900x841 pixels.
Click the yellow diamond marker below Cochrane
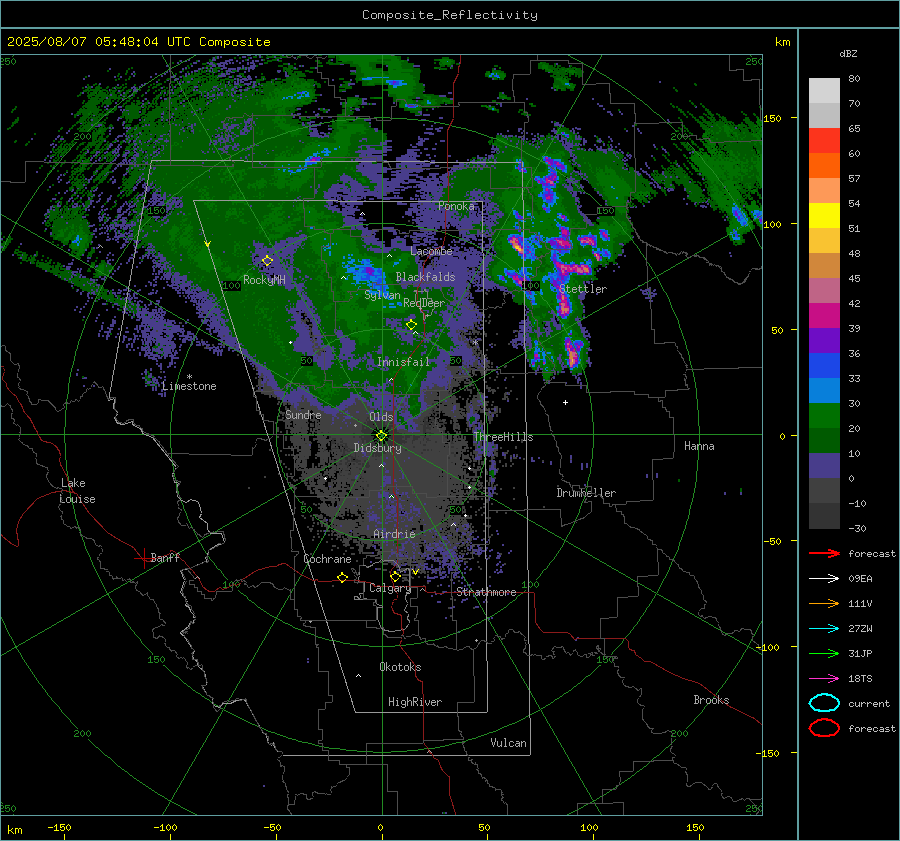[342, 578]
